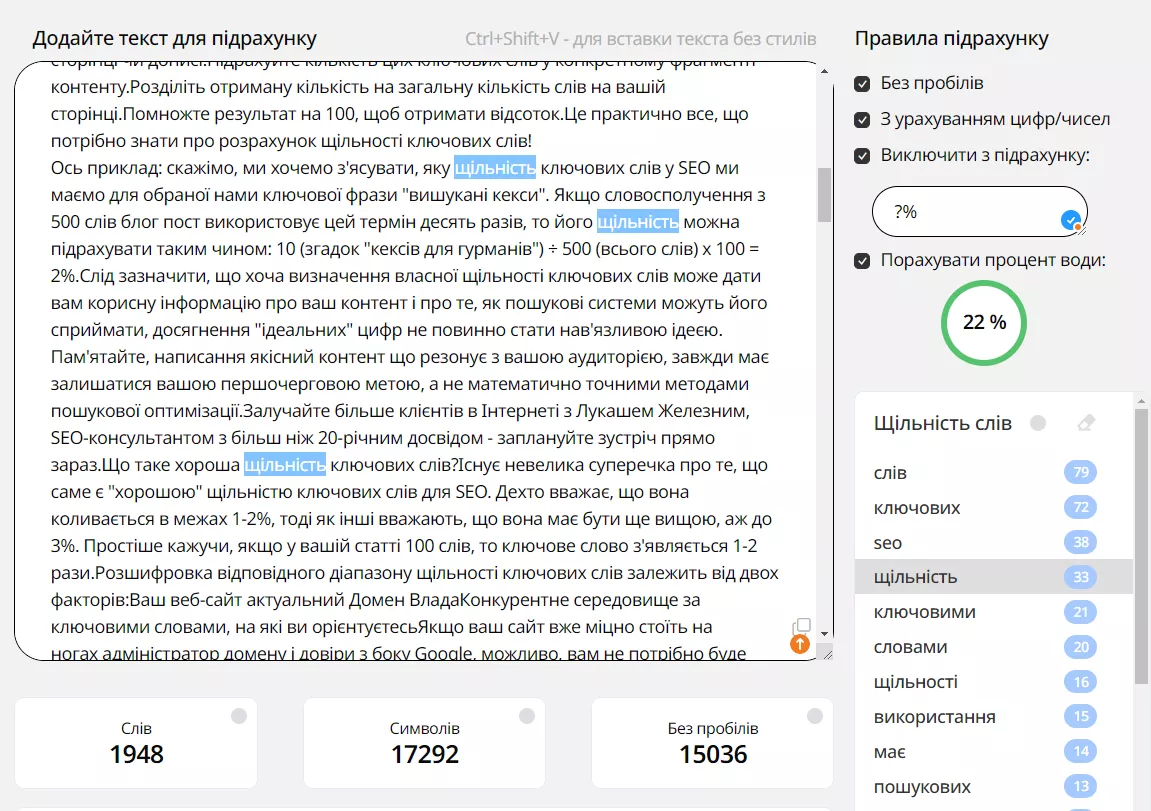This screenshot has height=811, width=1151.
Task: Click the text area scrollbar down arrow
Action: click(824, 633)
